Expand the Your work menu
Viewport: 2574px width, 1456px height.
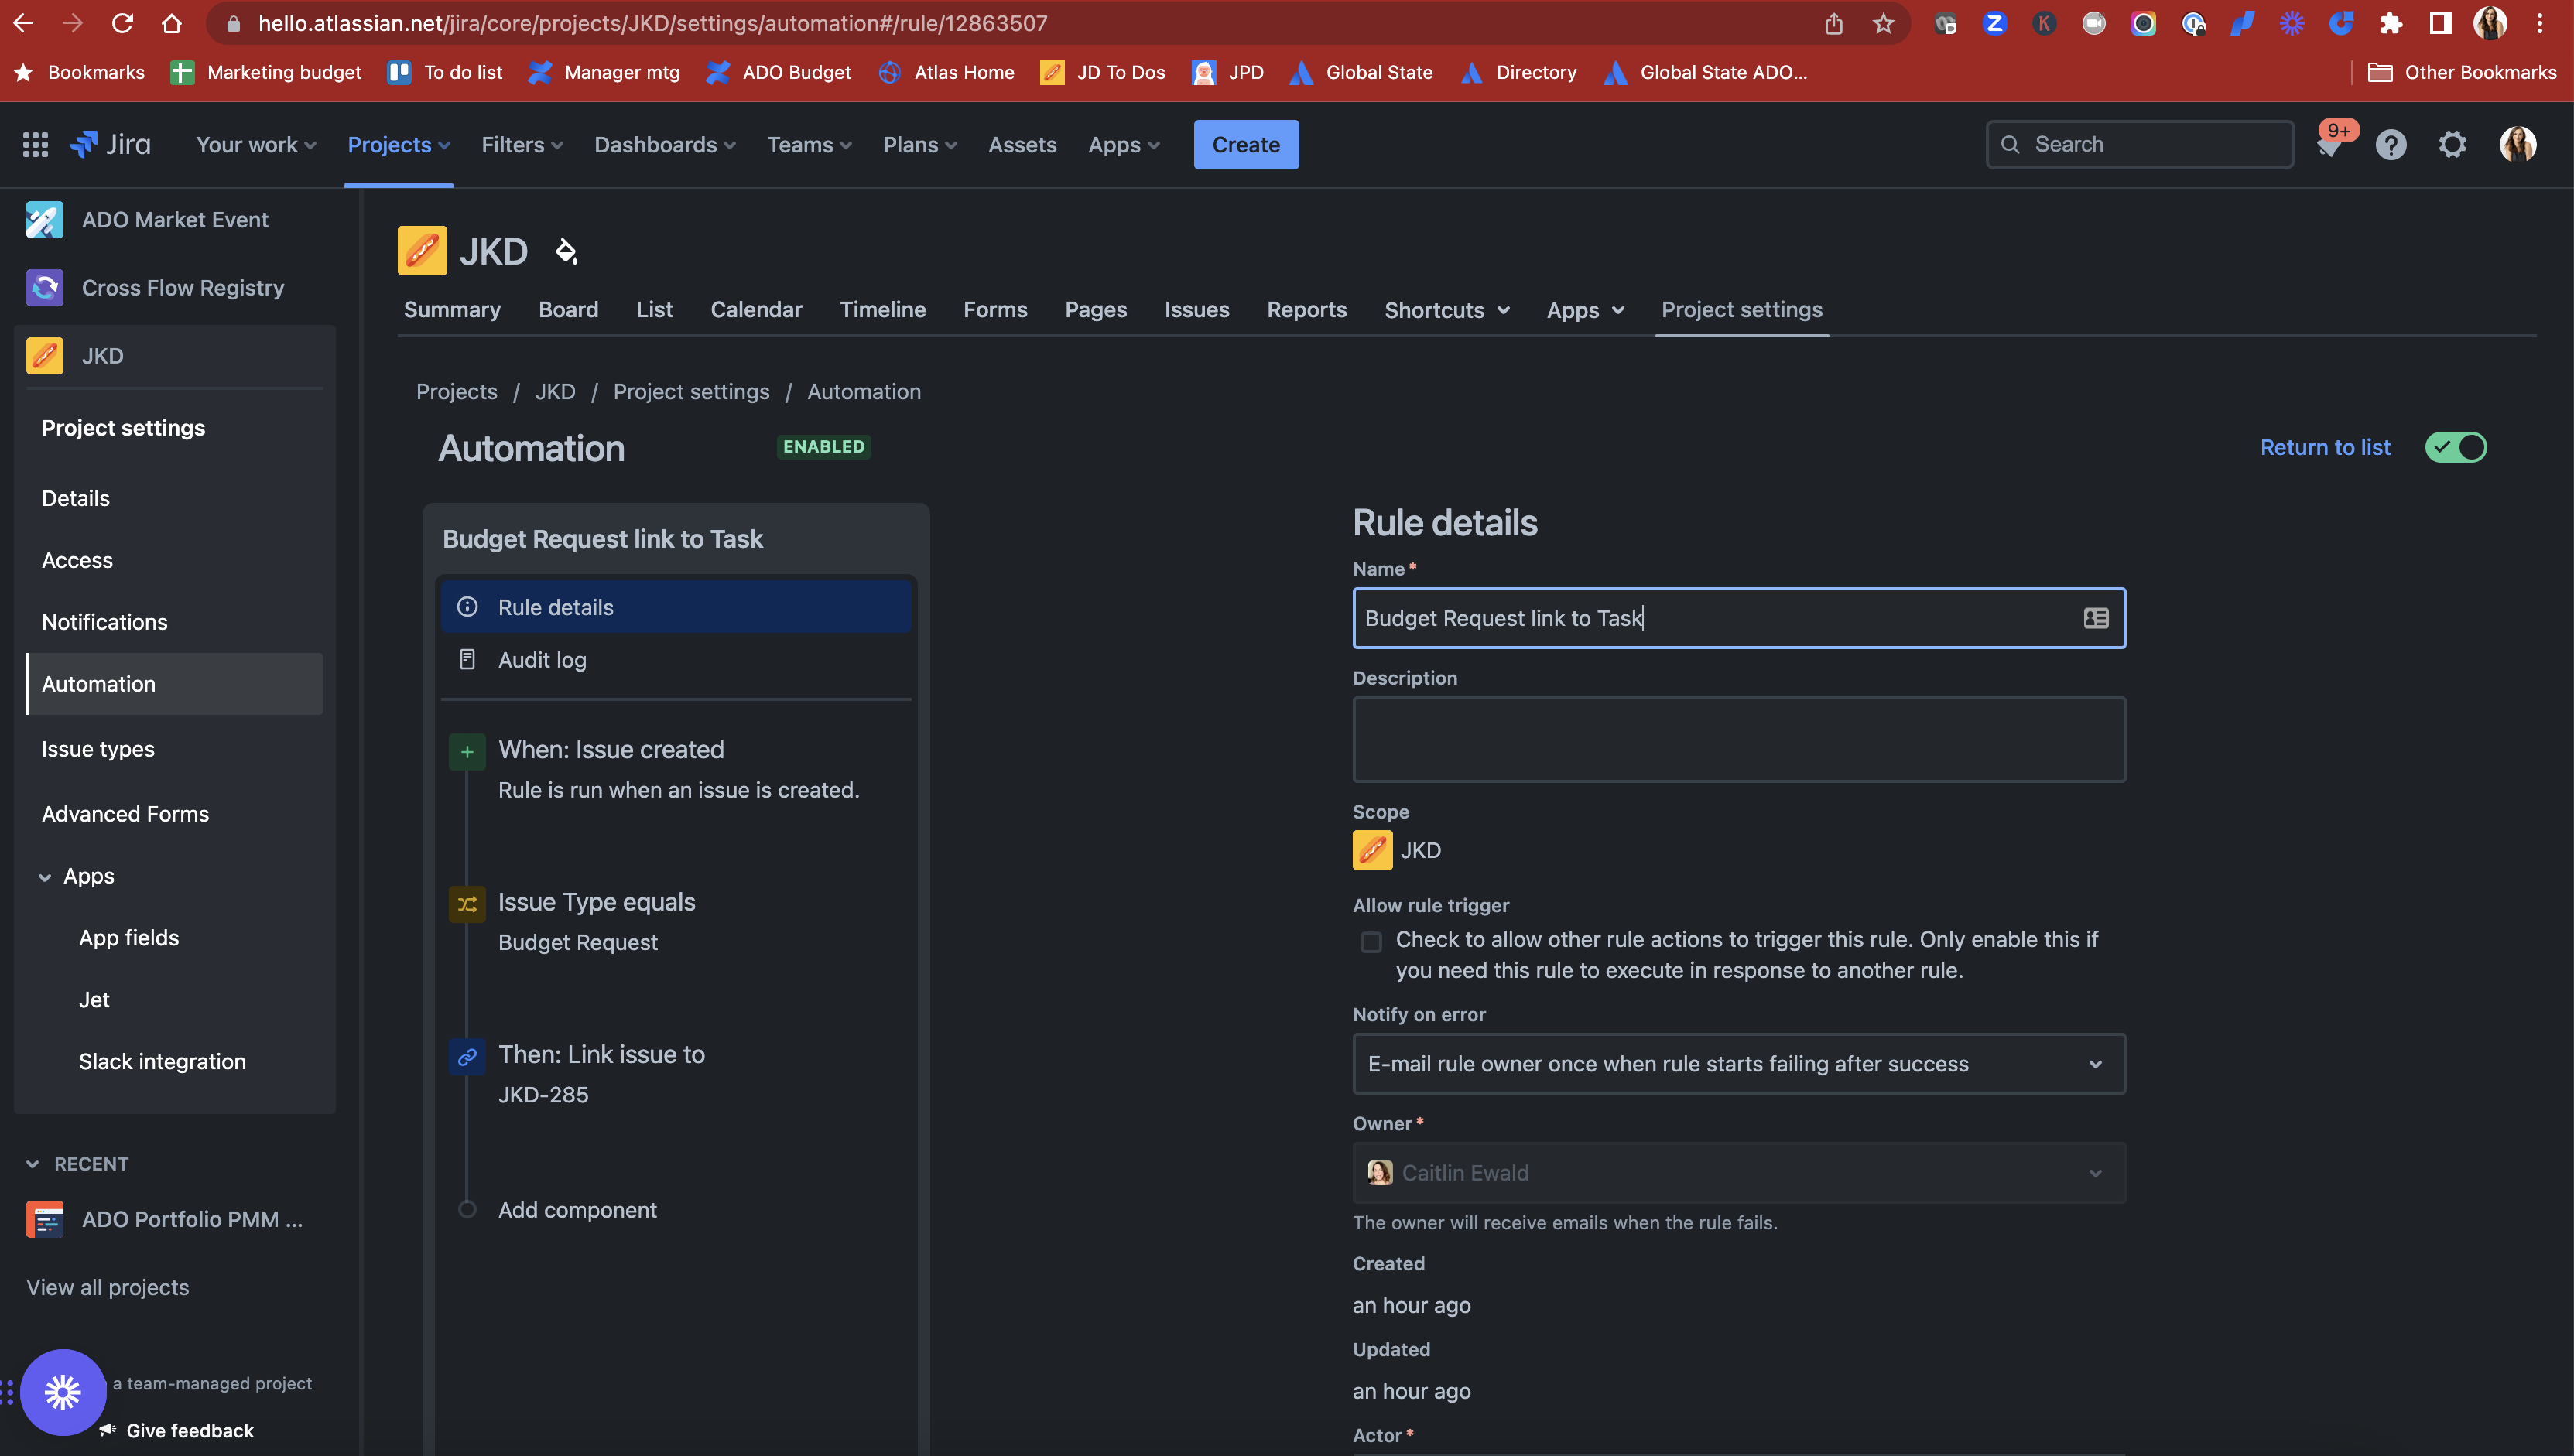tap(256, 145)
